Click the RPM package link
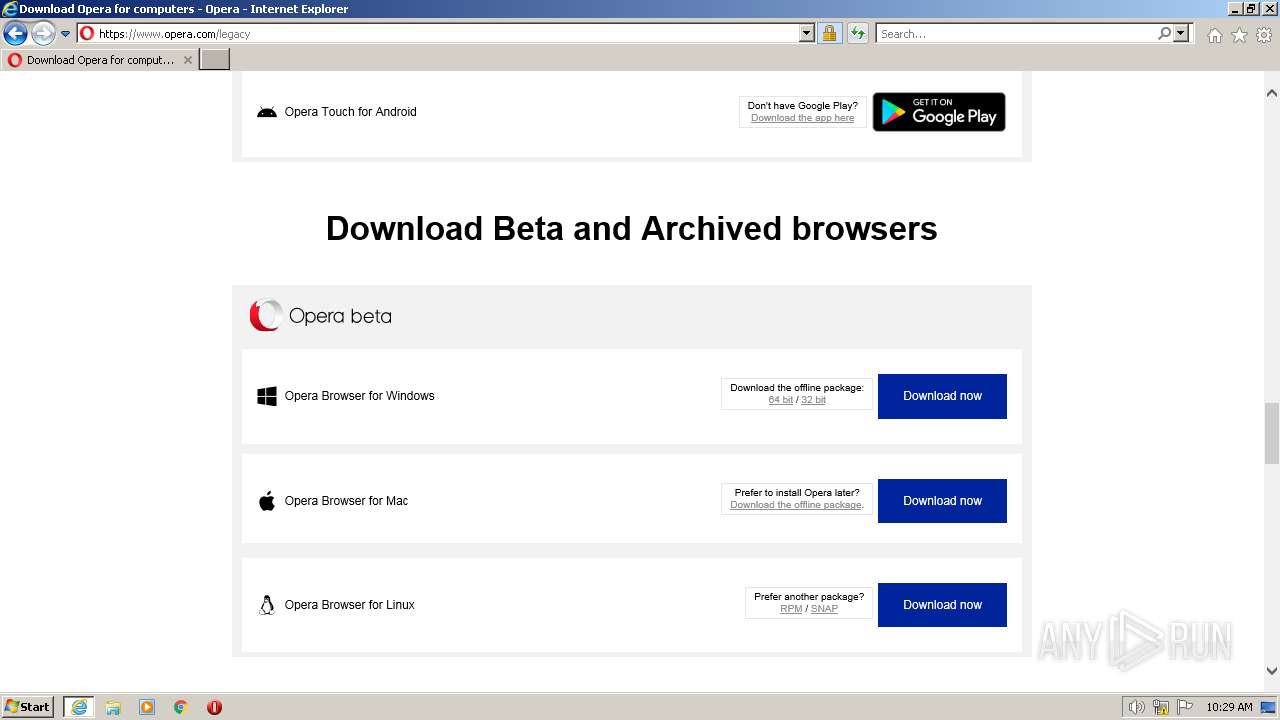Viewport: 1280px width, 720px height. [791, 609]
